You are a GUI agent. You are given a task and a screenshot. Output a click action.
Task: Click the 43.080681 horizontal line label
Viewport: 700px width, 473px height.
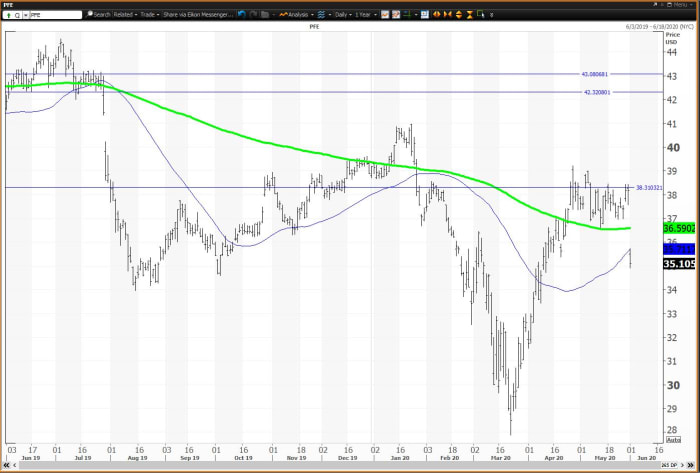point(595,74)
